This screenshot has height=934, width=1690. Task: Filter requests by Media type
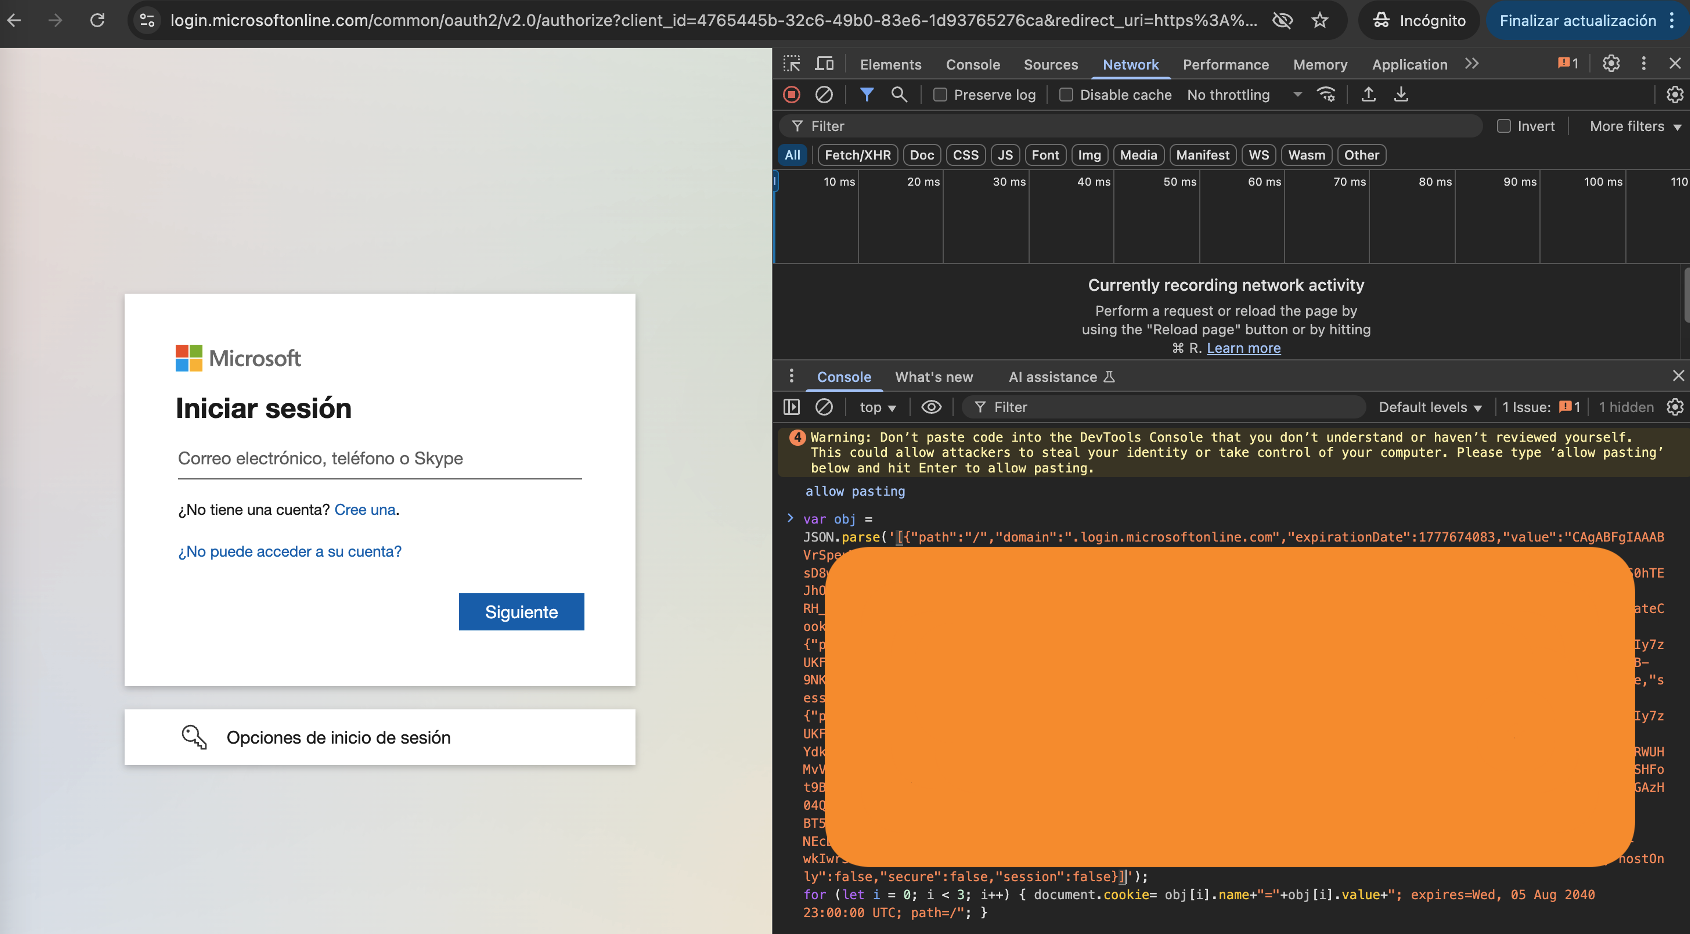(1138, 155)
